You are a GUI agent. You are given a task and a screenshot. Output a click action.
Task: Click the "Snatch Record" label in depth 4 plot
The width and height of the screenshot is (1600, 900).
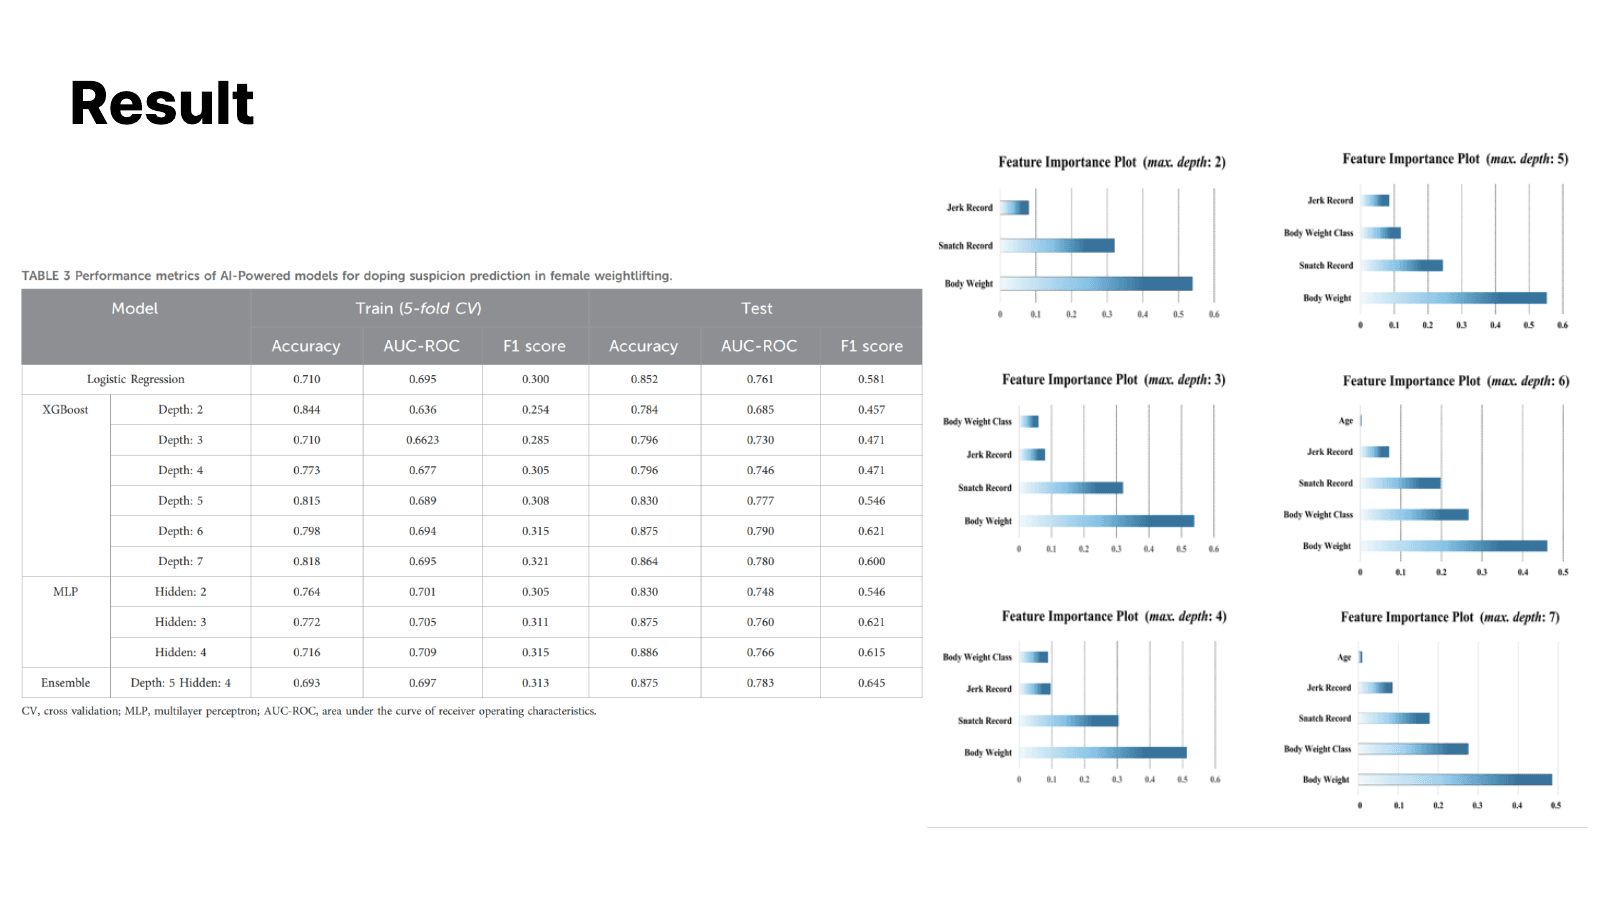[985, 721]
